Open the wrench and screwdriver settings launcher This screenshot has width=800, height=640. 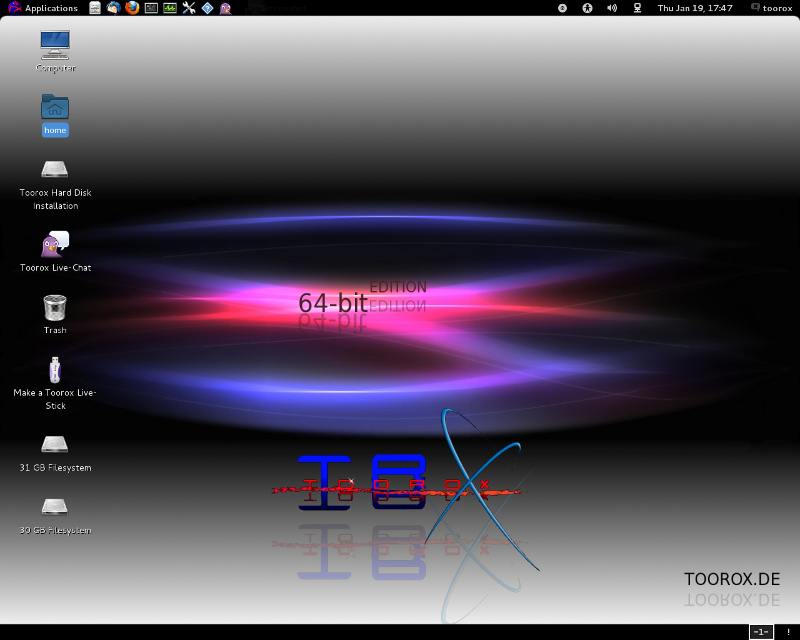(x=189, y=8)
